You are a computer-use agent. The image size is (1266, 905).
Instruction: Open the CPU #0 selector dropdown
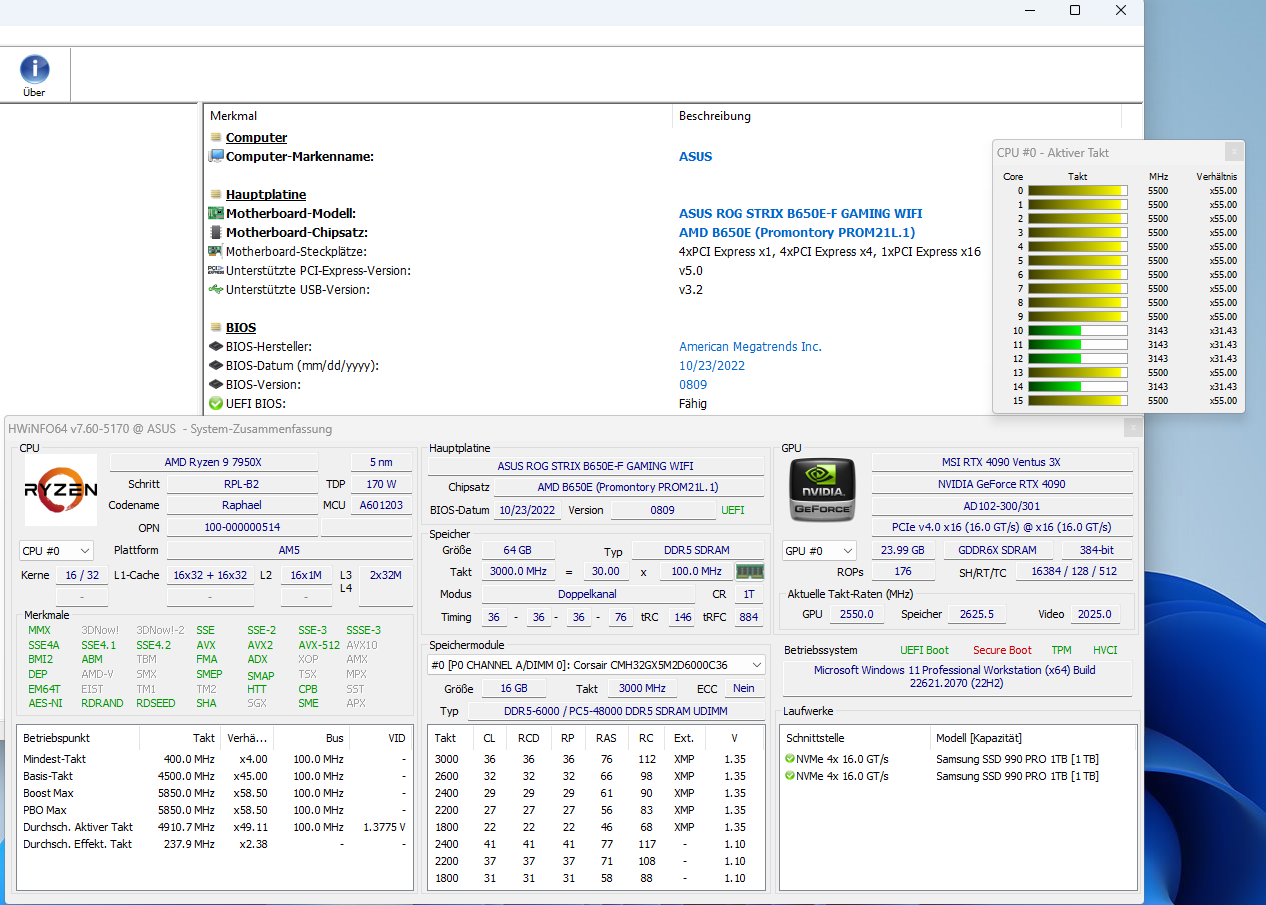coord(56,550)
